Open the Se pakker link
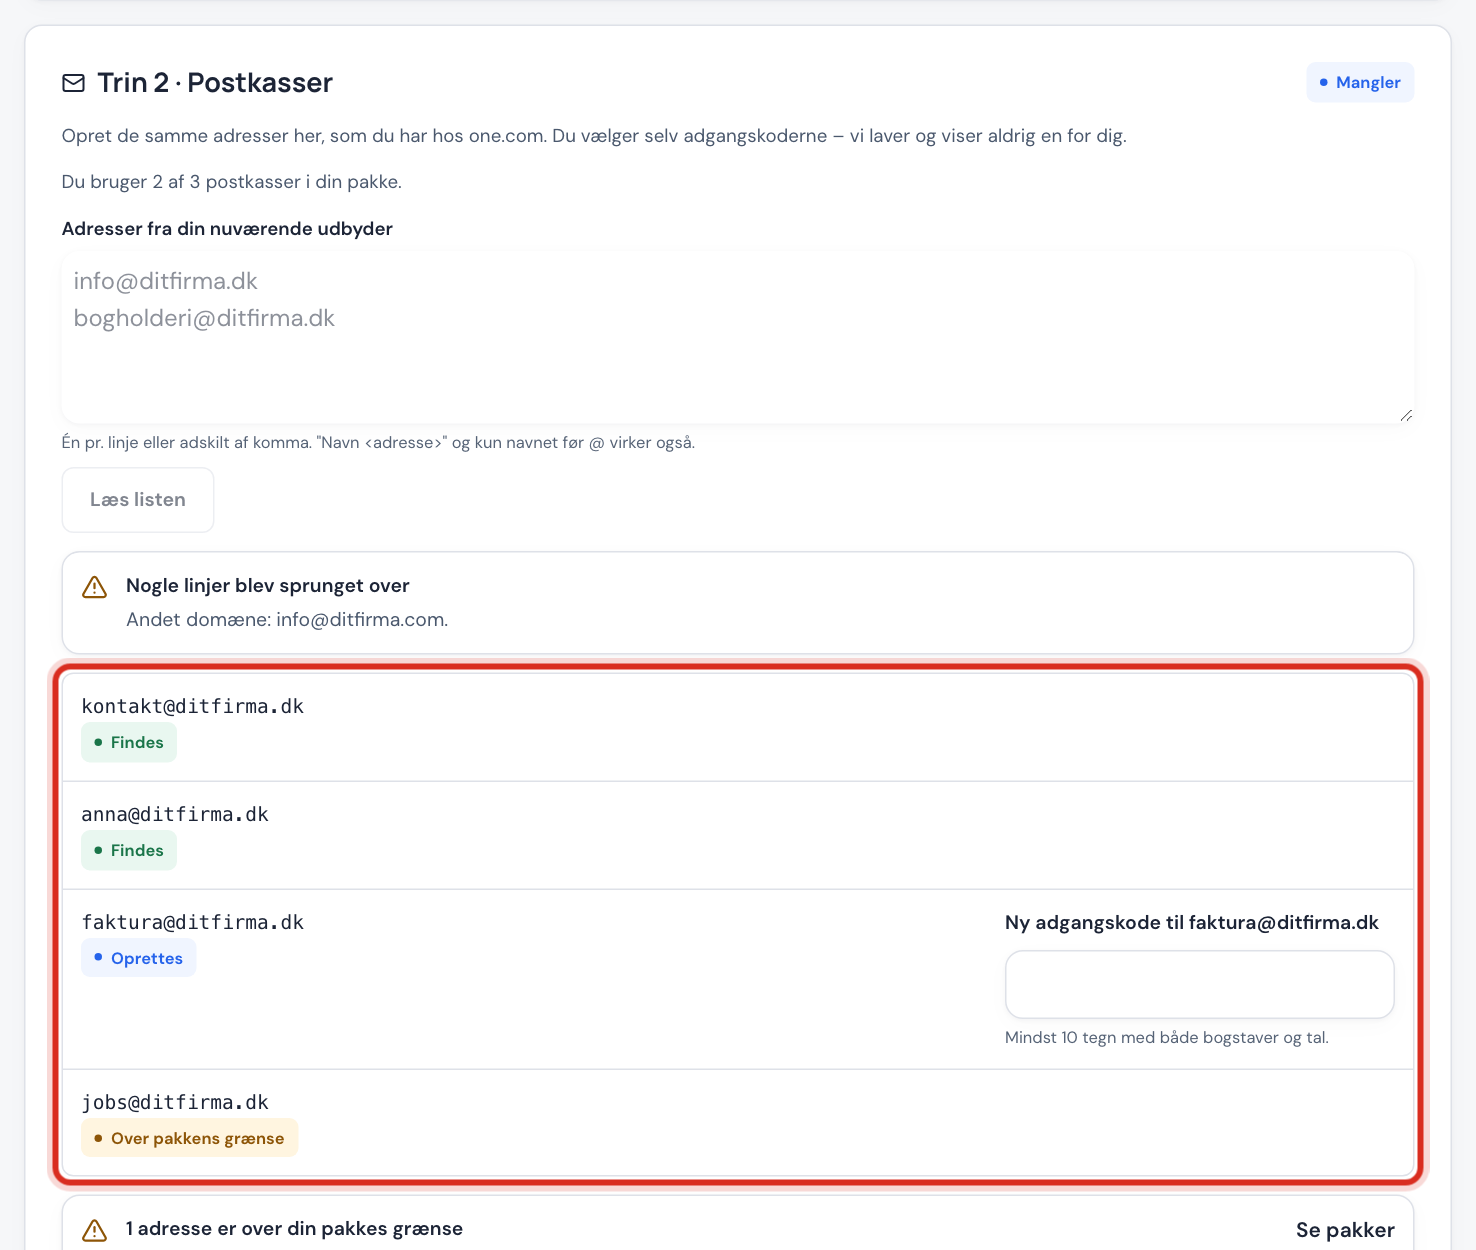 1345,1230
